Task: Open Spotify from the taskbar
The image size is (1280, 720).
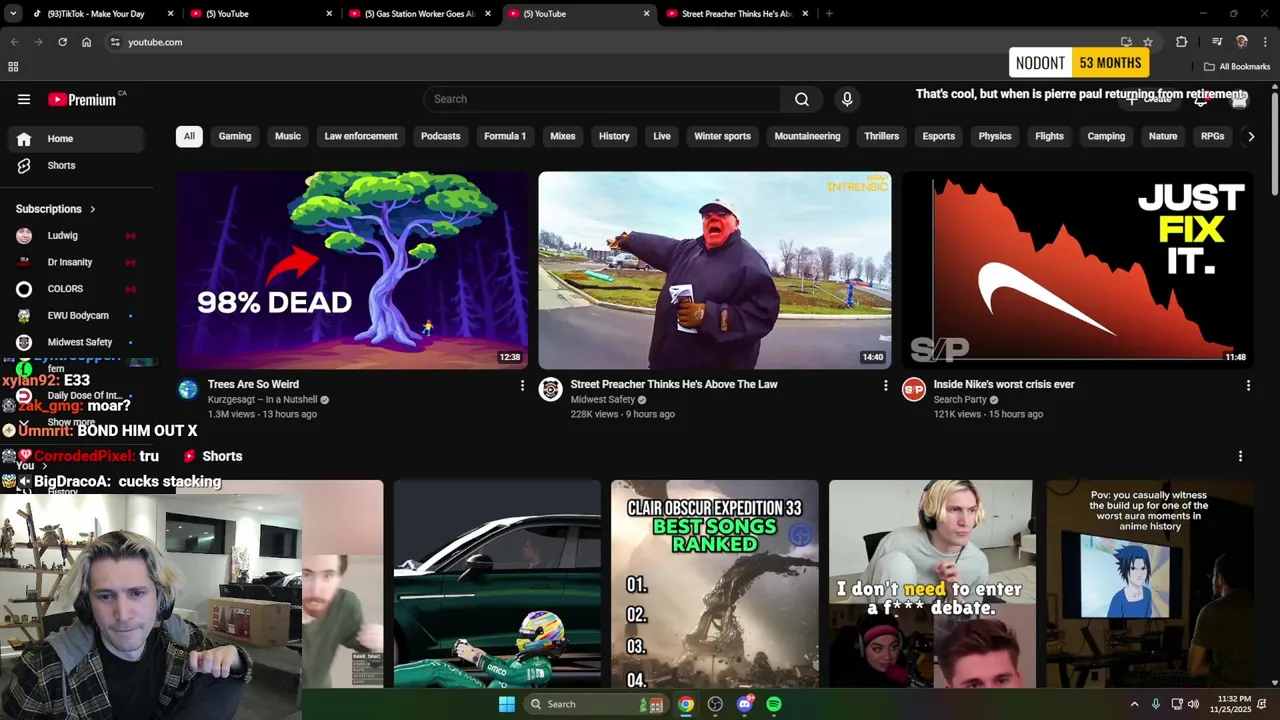Action: click(x=774, y=704)
